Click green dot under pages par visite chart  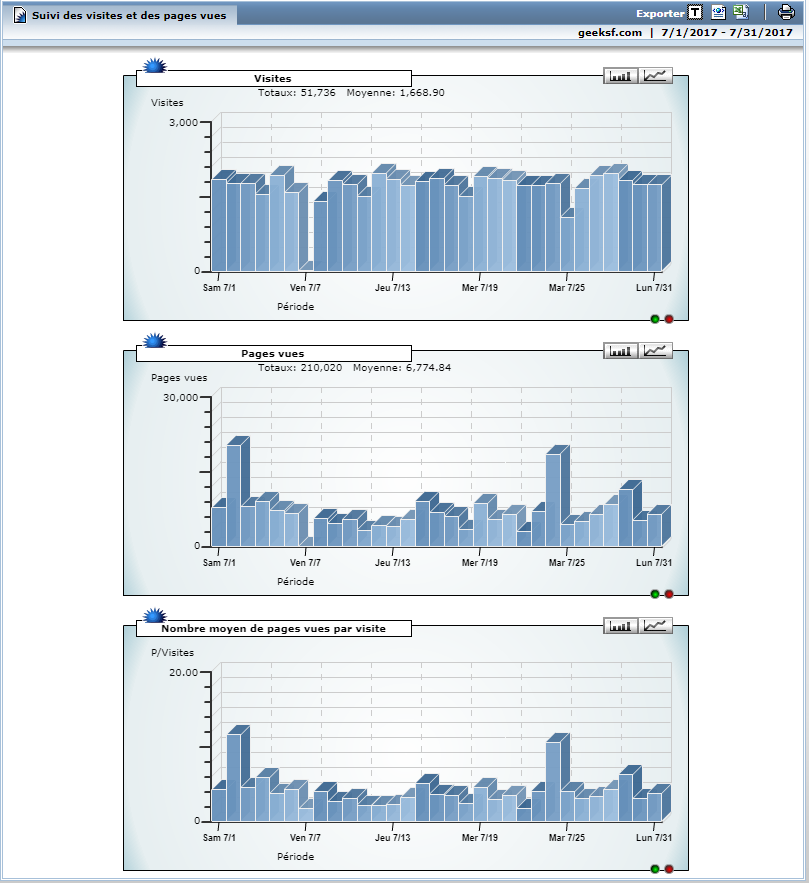(x=655, y=869)
